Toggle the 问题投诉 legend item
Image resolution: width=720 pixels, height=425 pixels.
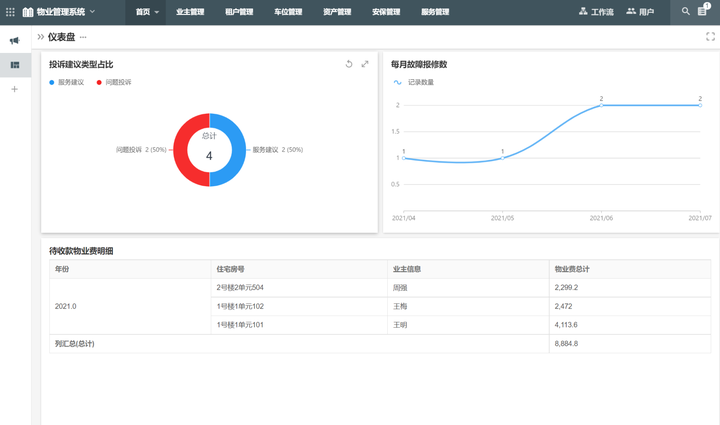pos(114,82)
